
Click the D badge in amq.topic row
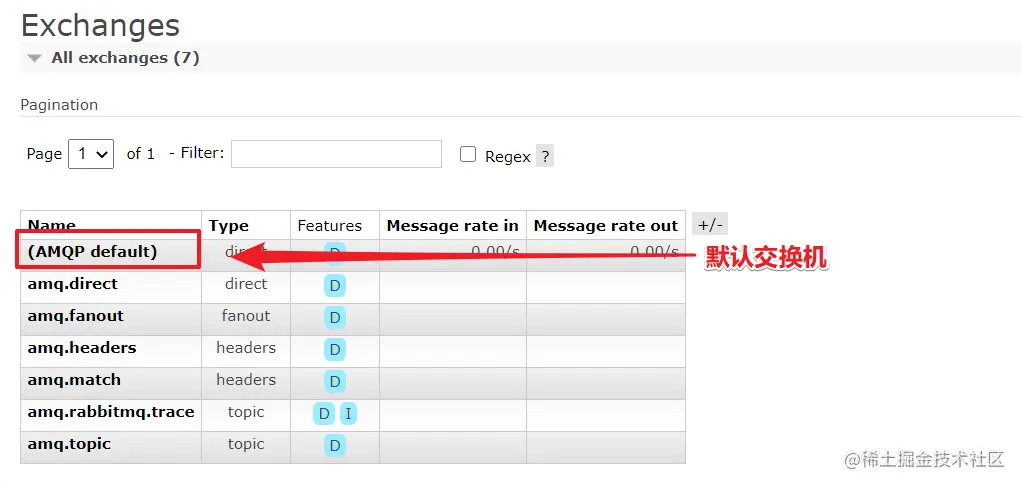(x=335, y=446)
